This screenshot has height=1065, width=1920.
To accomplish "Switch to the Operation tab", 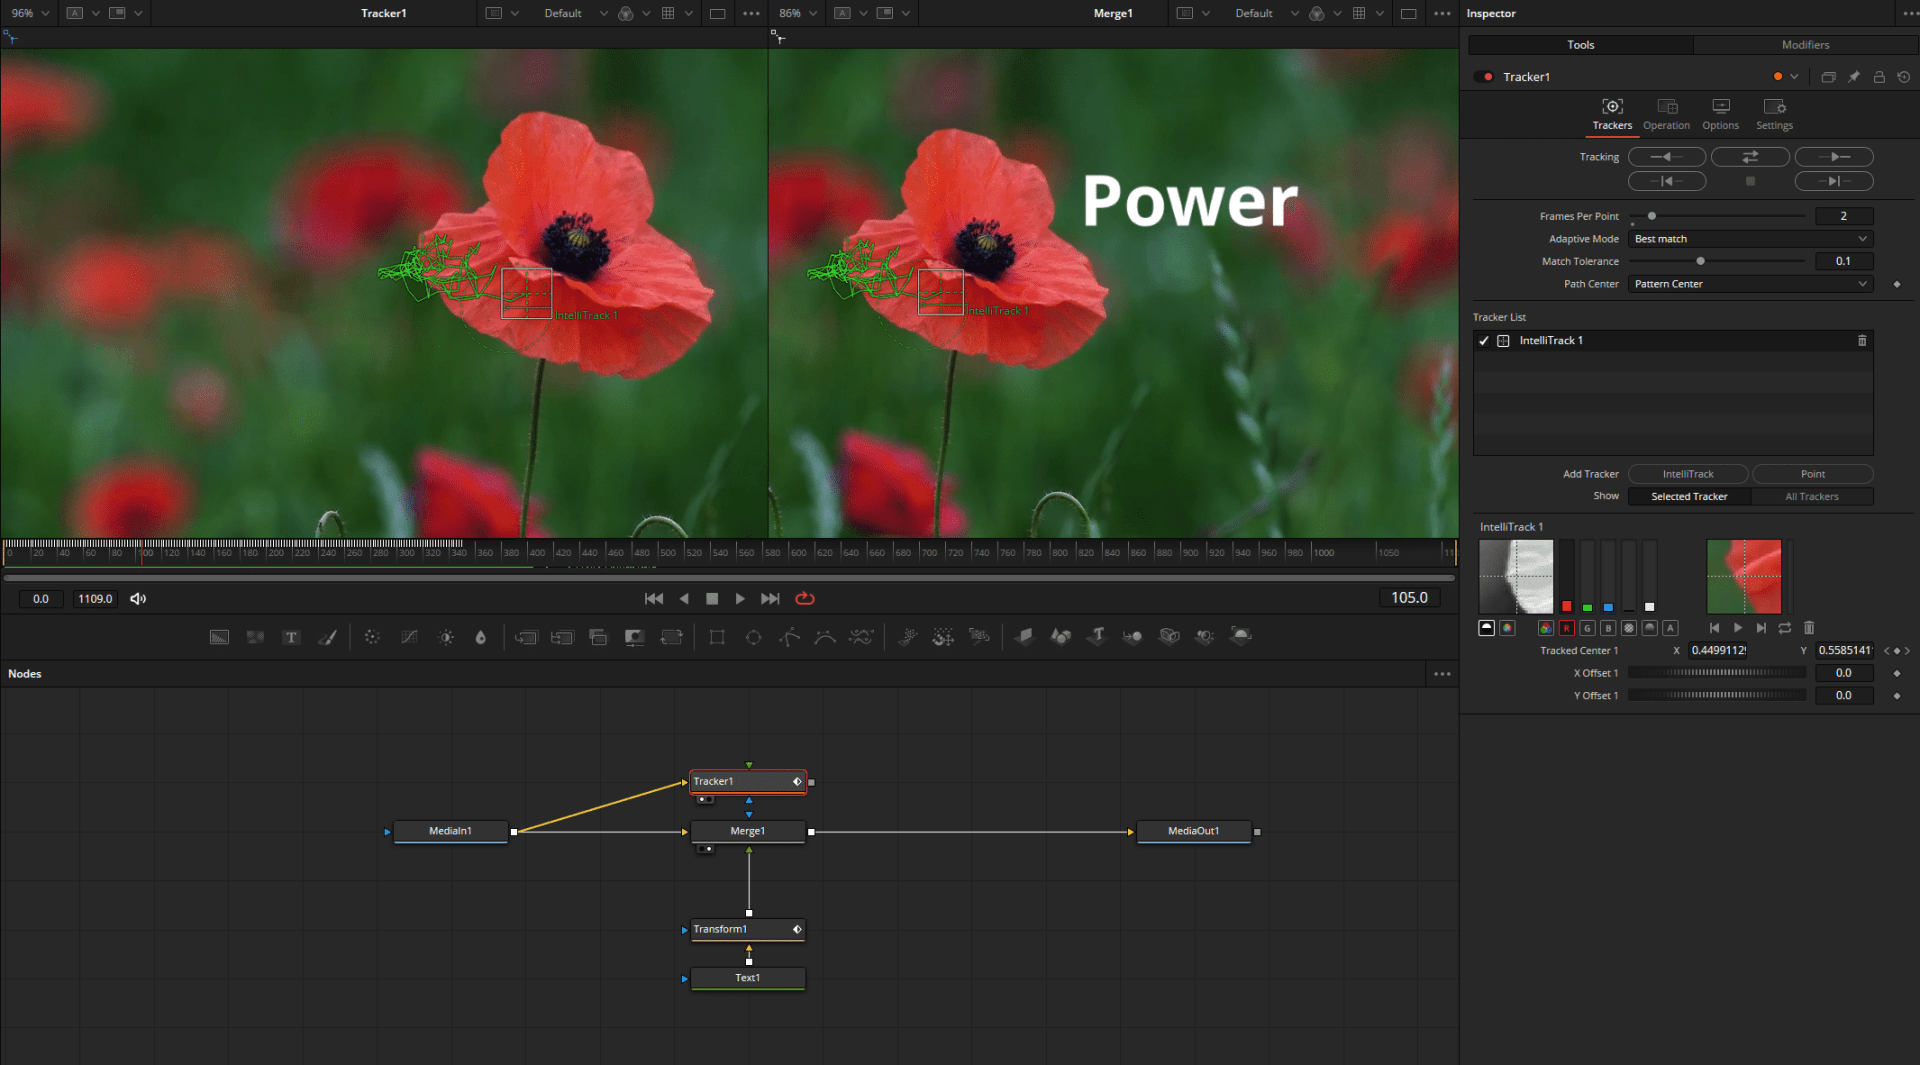I will pyautogui.click(x=1666, y=114).
